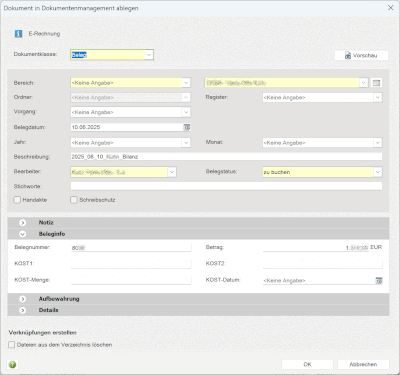Viewport: 400px width, 375px height.
Task: Open the Belegdatum calendar picker icon
Action: point(187,127)
